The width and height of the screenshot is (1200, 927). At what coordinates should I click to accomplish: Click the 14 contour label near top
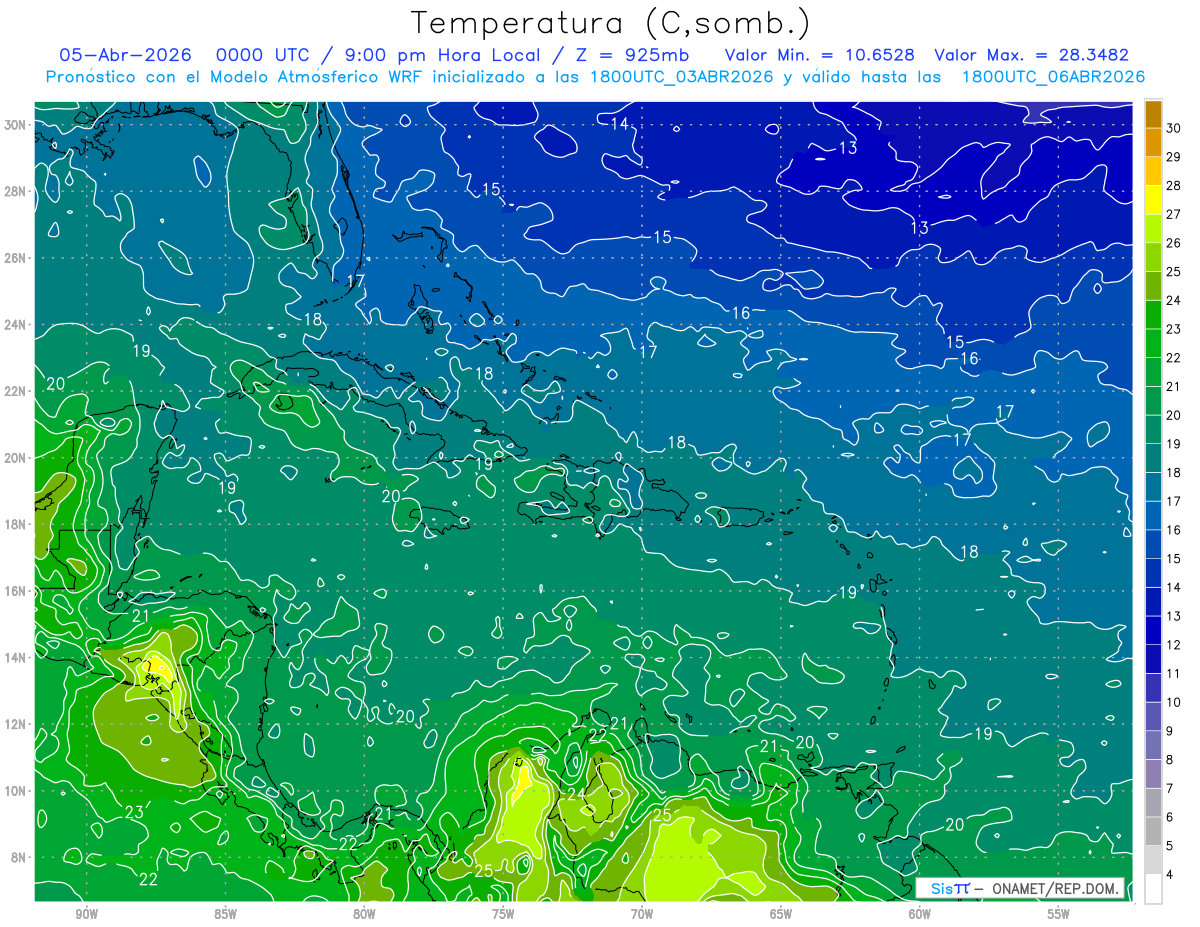[x=620, y=123]
